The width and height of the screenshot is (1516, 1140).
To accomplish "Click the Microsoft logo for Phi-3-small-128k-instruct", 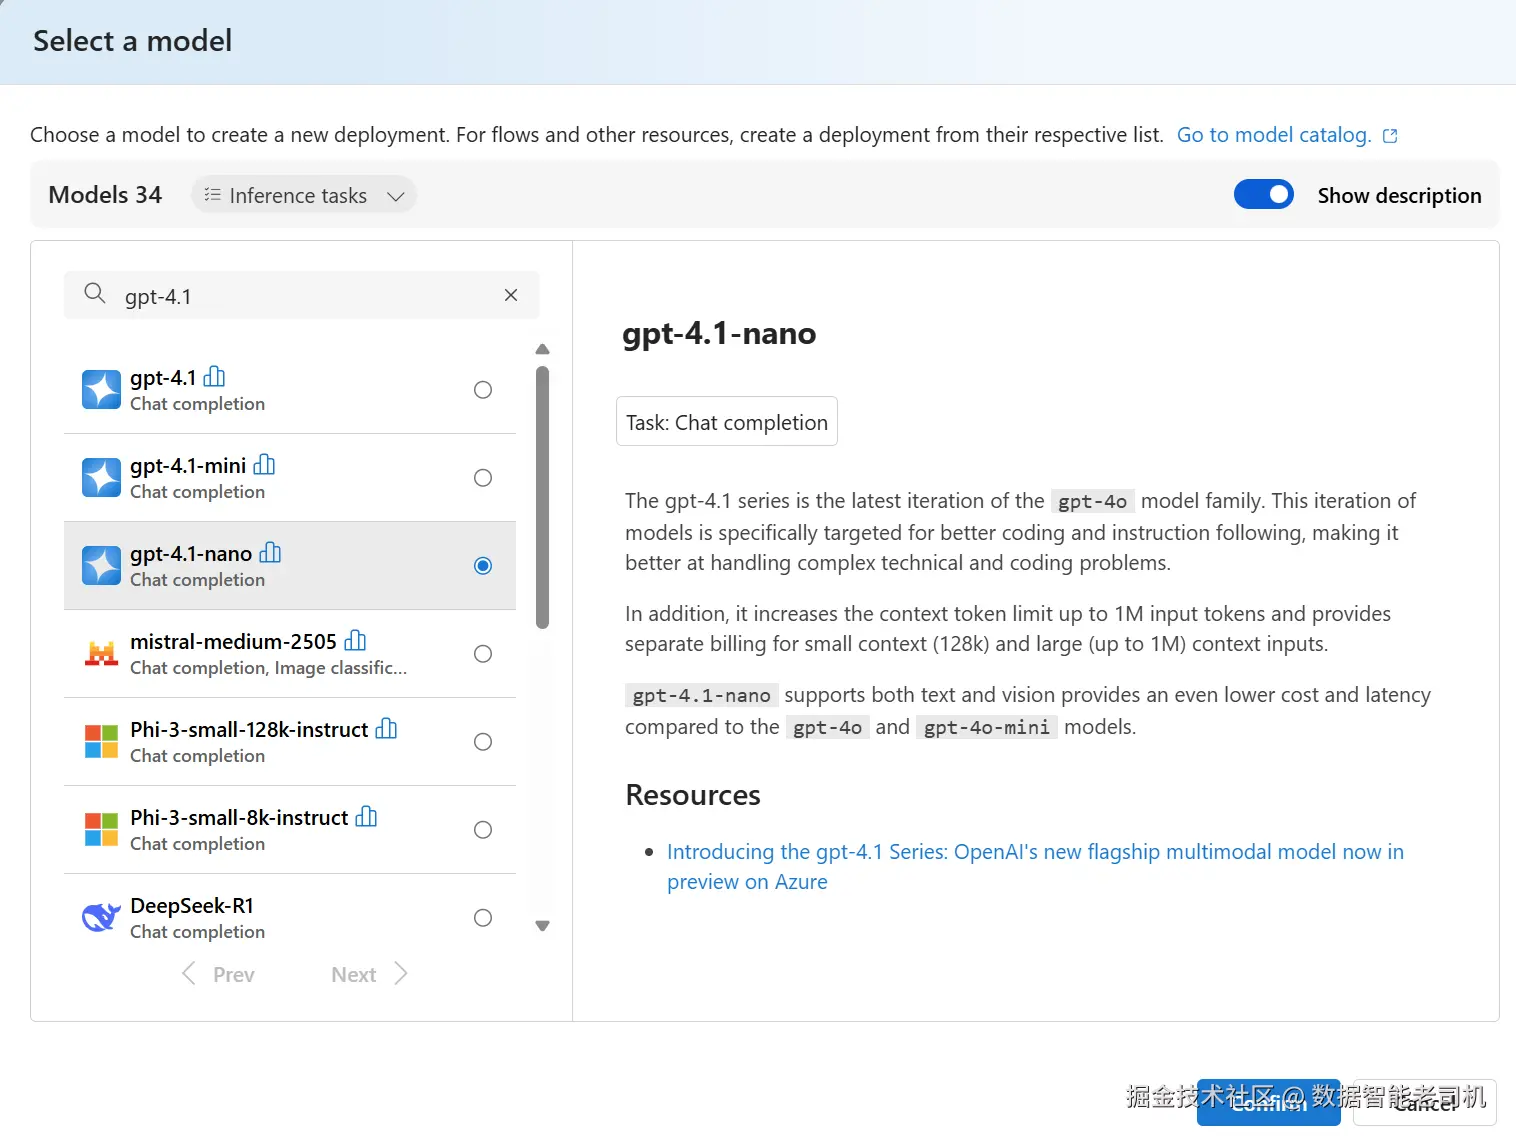I will coord(101,741).
